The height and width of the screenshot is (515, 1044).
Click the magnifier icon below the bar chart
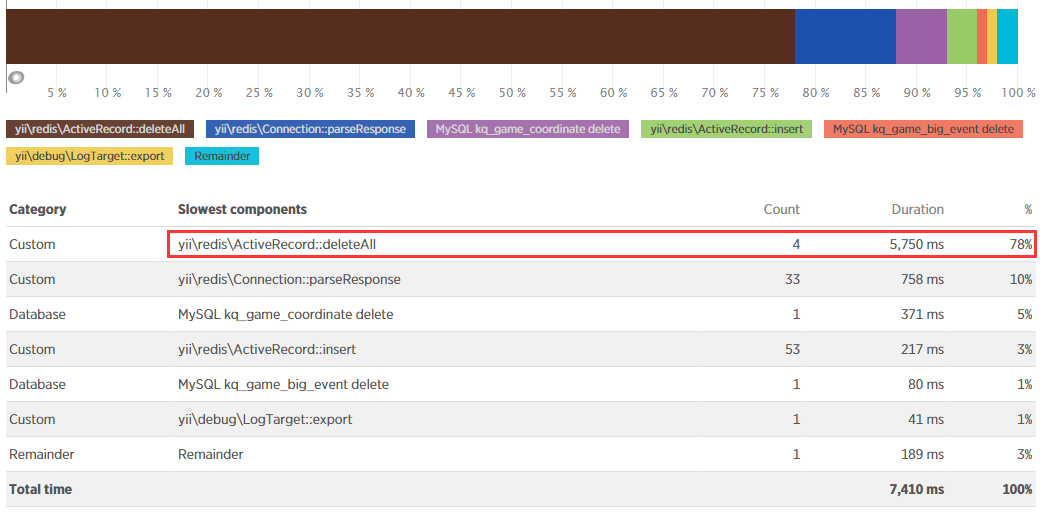pos(16,77)
